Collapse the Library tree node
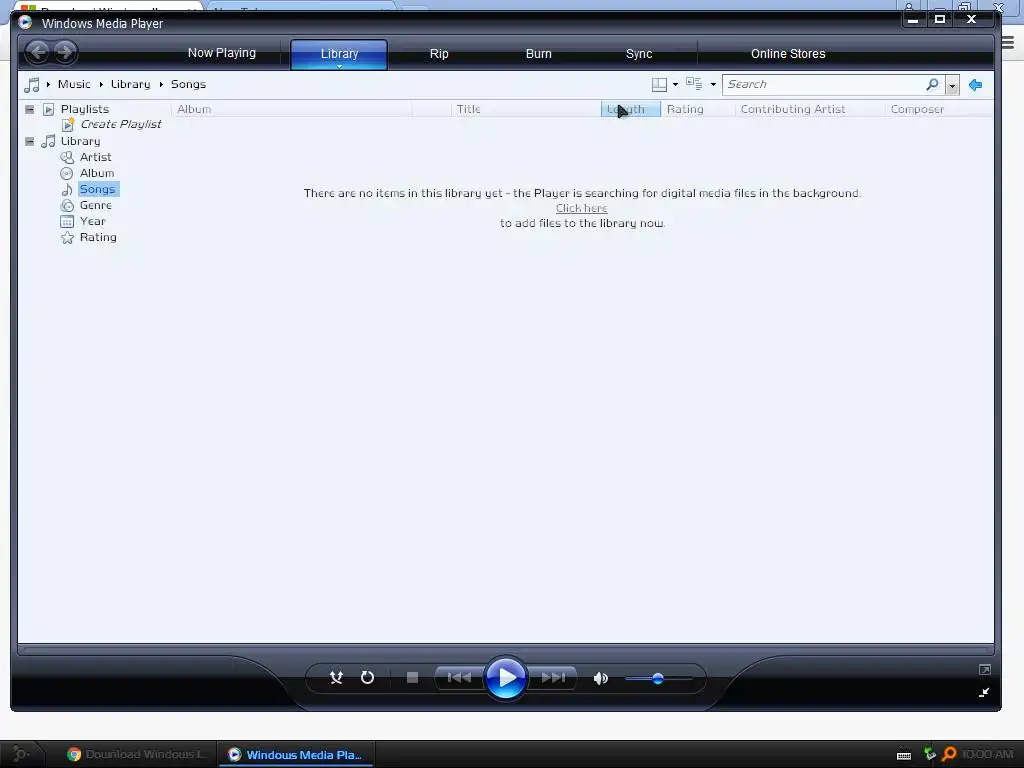 (x=29, y=141)
